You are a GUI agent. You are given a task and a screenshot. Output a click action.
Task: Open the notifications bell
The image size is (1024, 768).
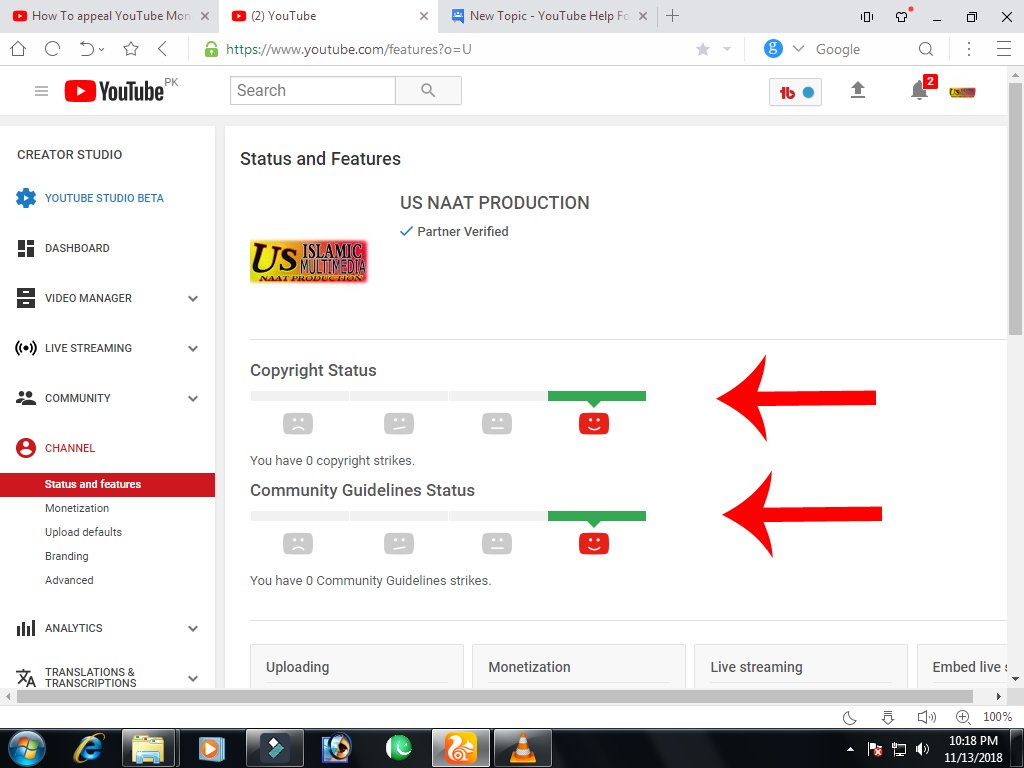point(920,90)
